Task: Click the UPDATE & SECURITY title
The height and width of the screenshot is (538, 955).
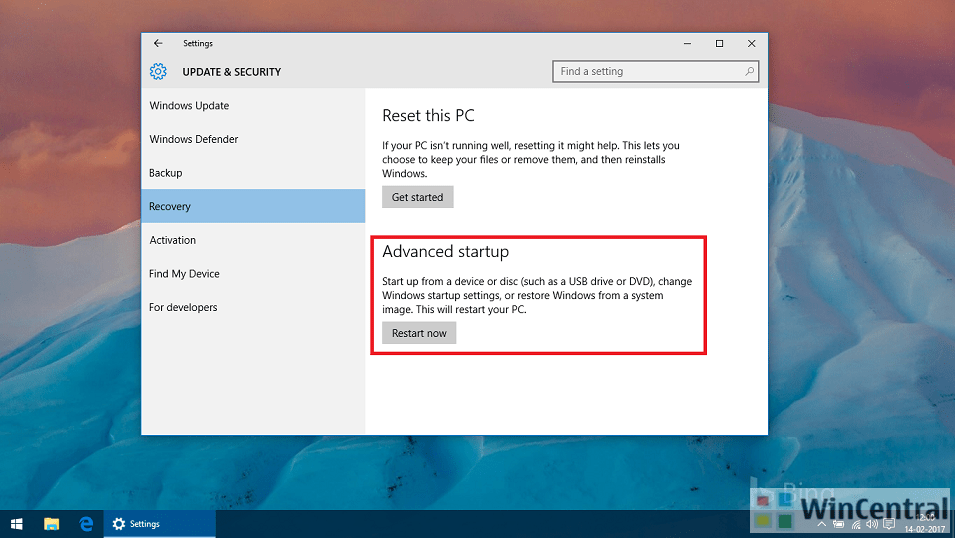Action: 231,72
